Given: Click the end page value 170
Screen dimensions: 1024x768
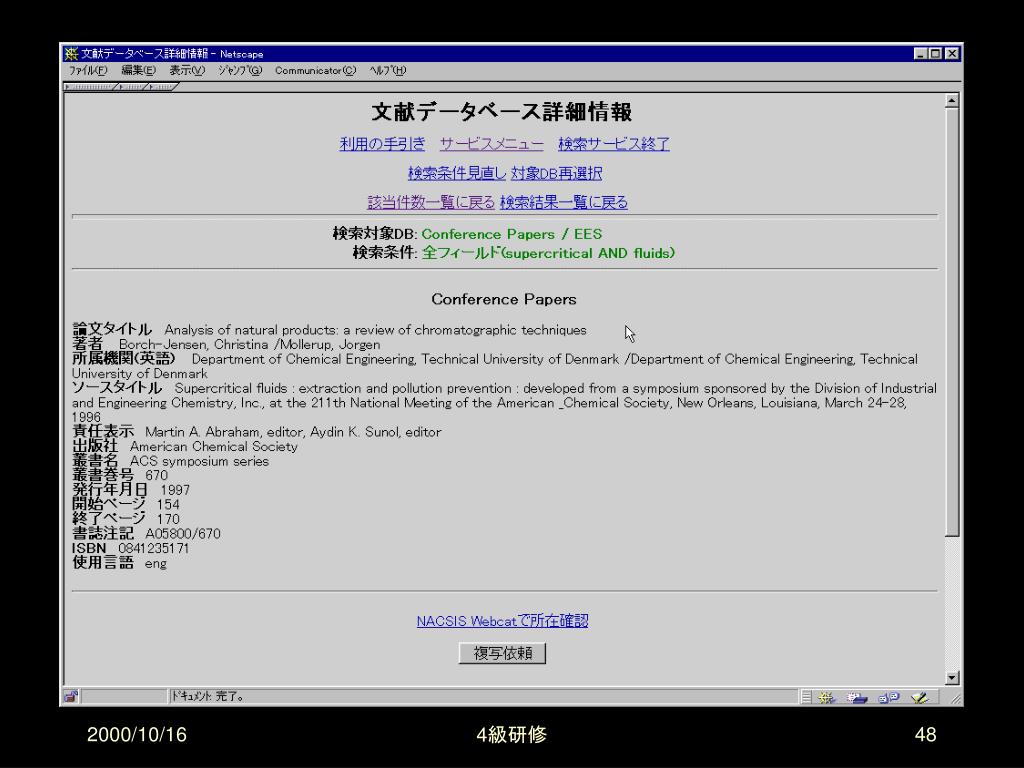Looking at the screenshot, I should point(168,519).
